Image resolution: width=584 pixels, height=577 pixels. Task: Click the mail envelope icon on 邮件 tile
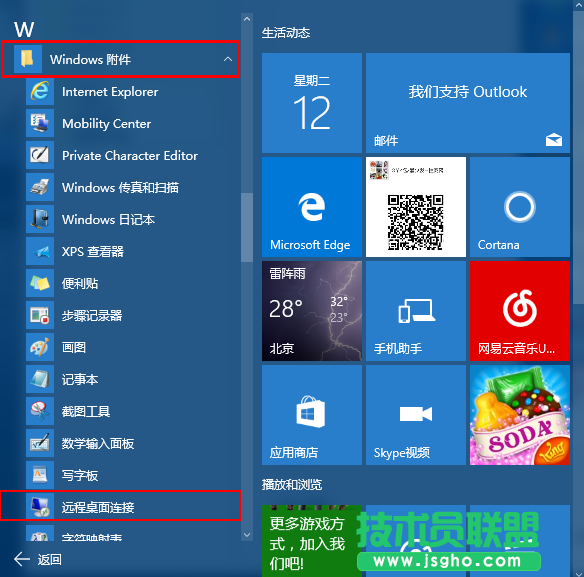point(554,140)
